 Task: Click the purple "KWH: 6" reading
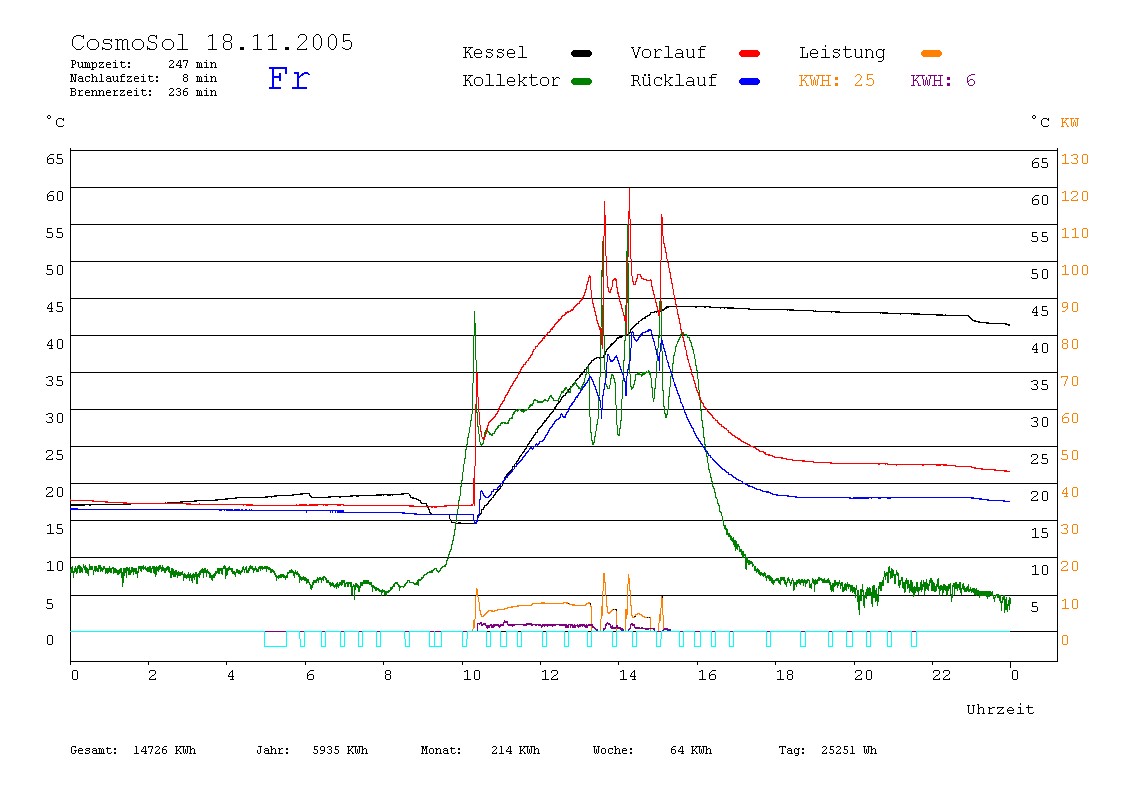click(x=943, y=81)
